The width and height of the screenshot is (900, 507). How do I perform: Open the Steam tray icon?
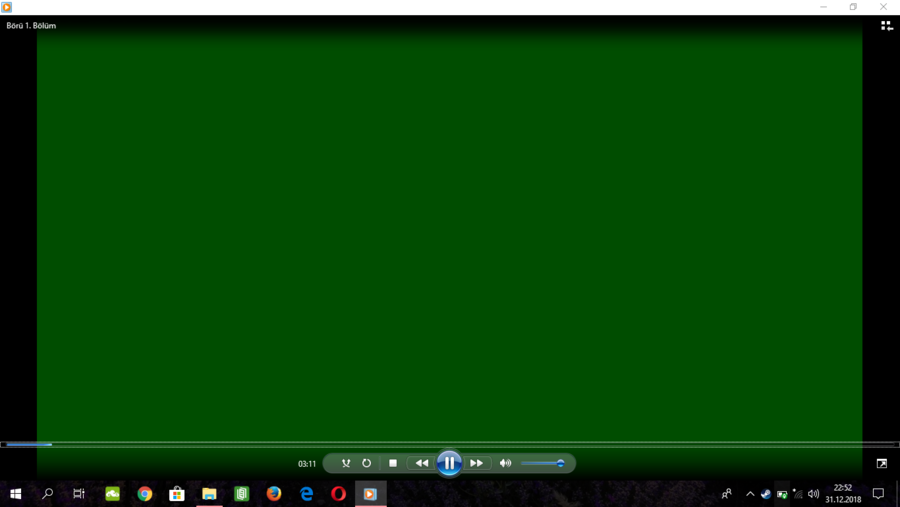point(766,494)
